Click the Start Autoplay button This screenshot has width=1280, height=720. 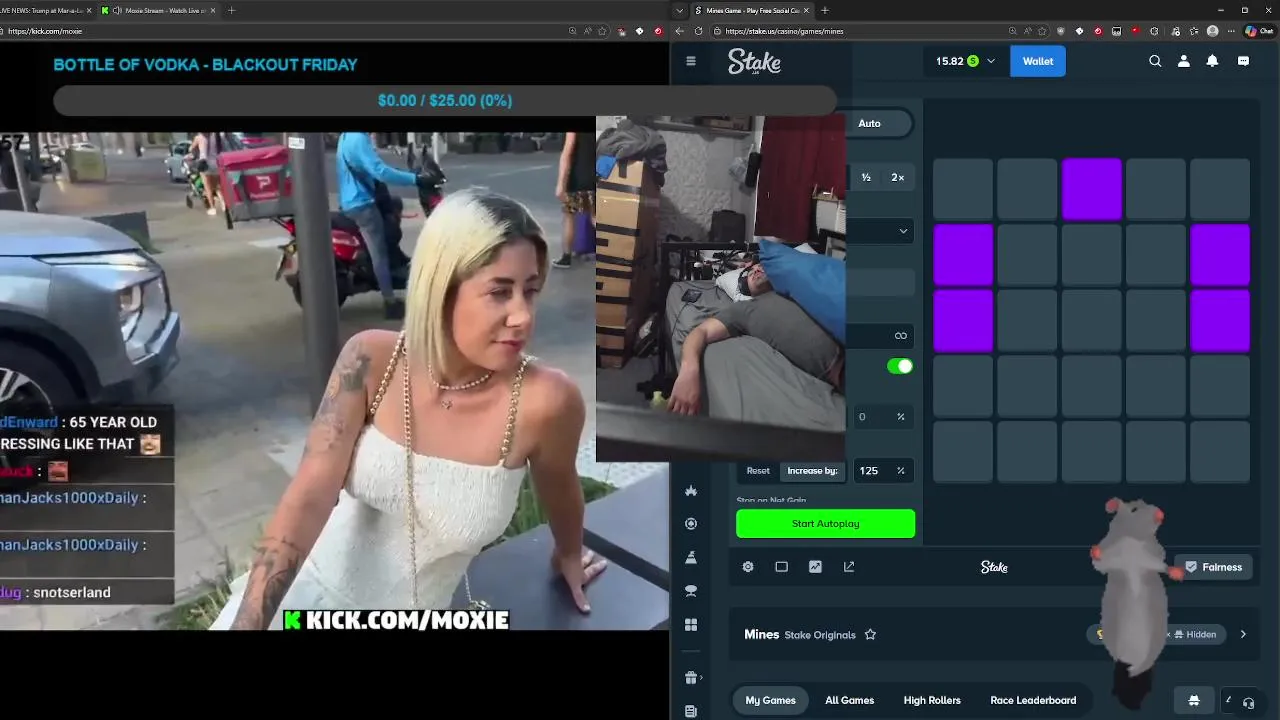pos(825,524)
